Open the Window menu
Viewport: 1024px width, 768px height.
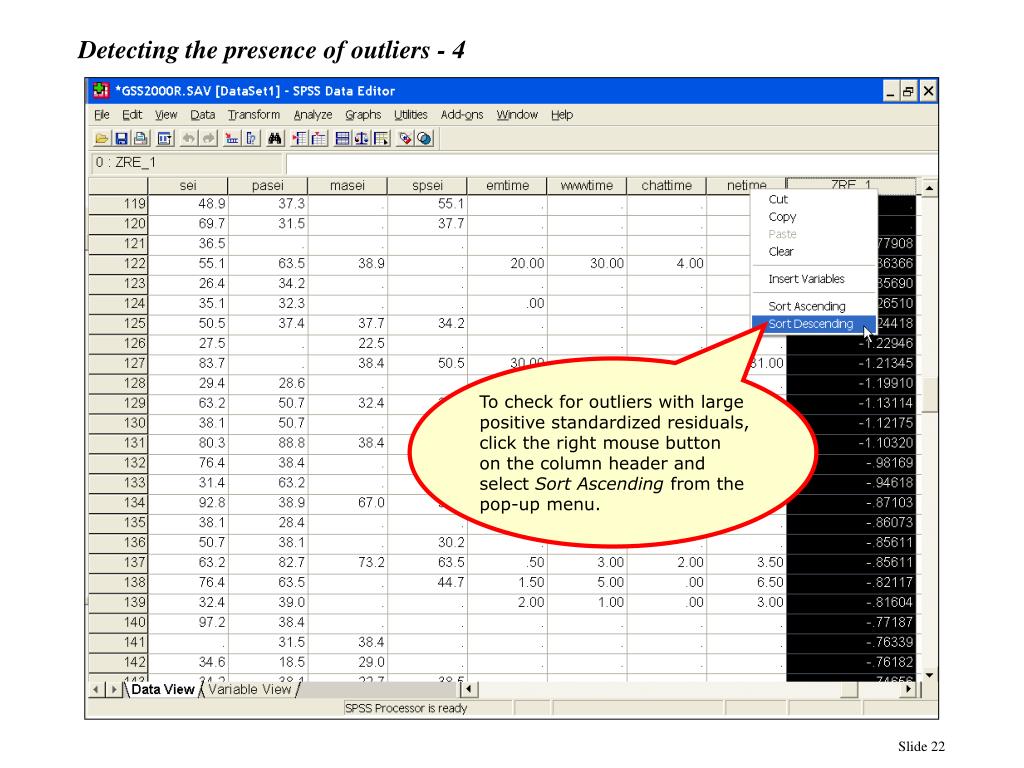click(x=517, y=115)
